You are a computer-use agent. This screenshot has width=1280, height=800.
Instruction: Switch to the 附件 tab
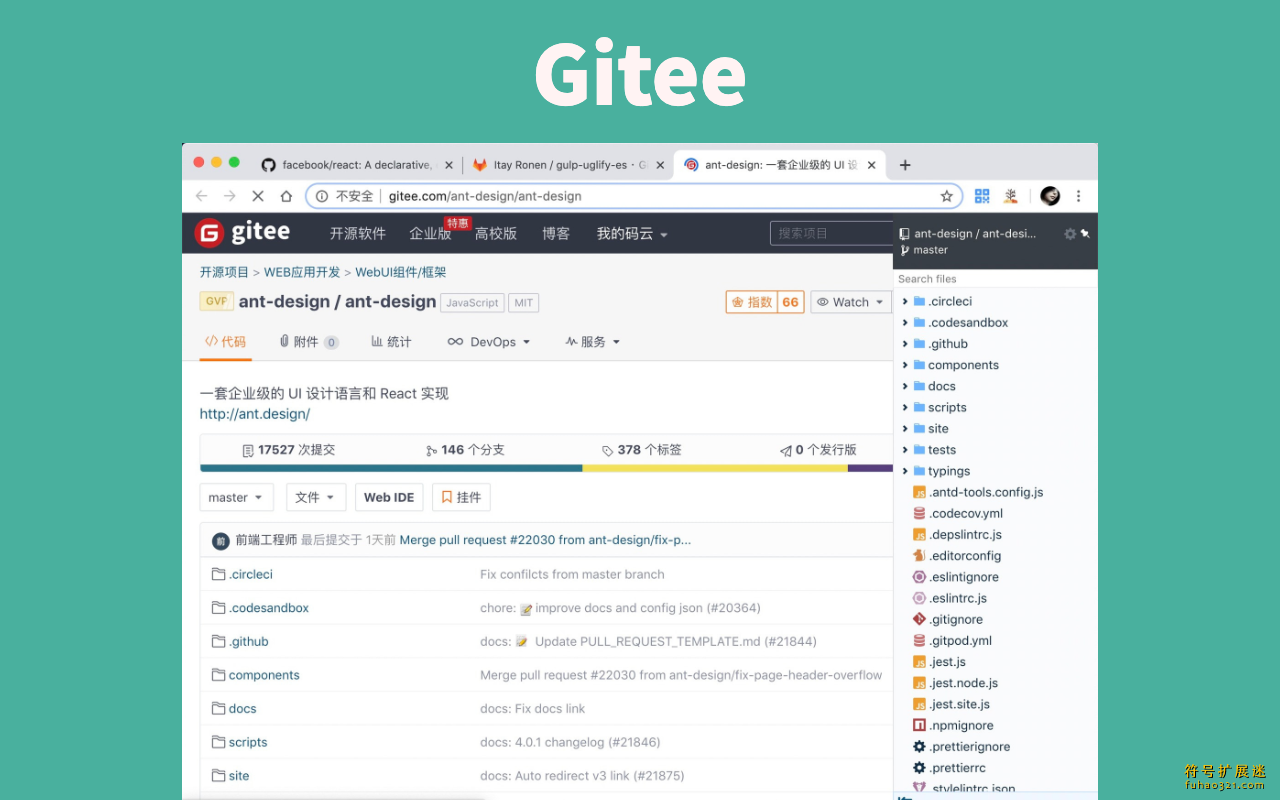309,342
